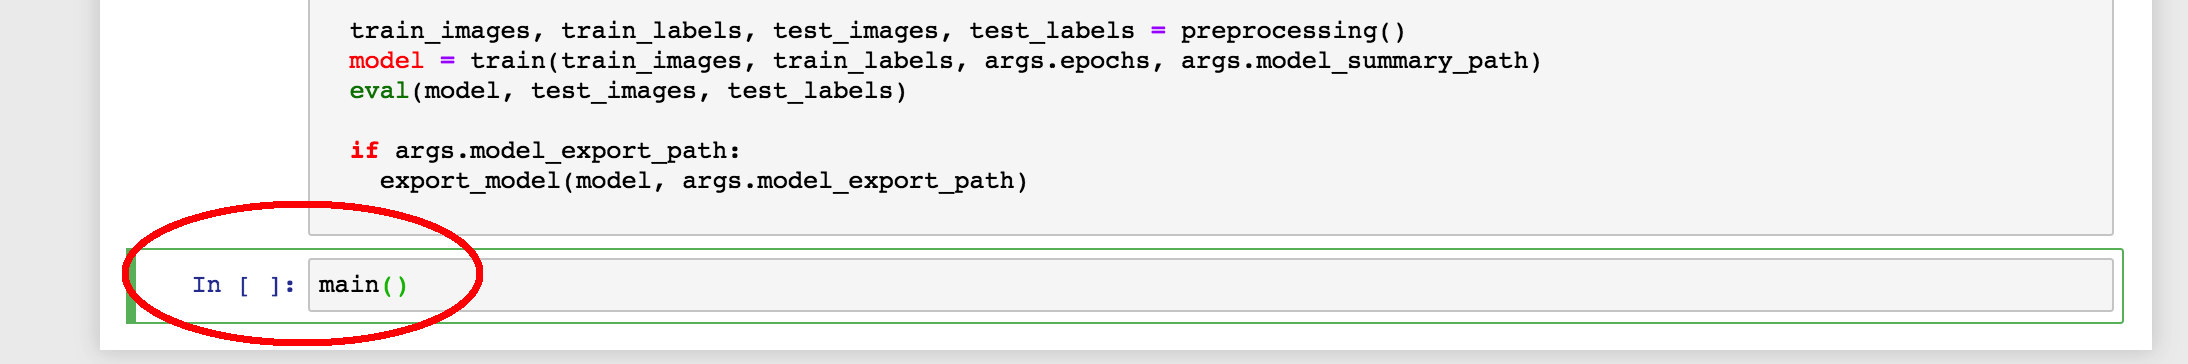Click args.model_export_path inside export_model call
Screen dimensions: 2188x364
click(848, 181)
